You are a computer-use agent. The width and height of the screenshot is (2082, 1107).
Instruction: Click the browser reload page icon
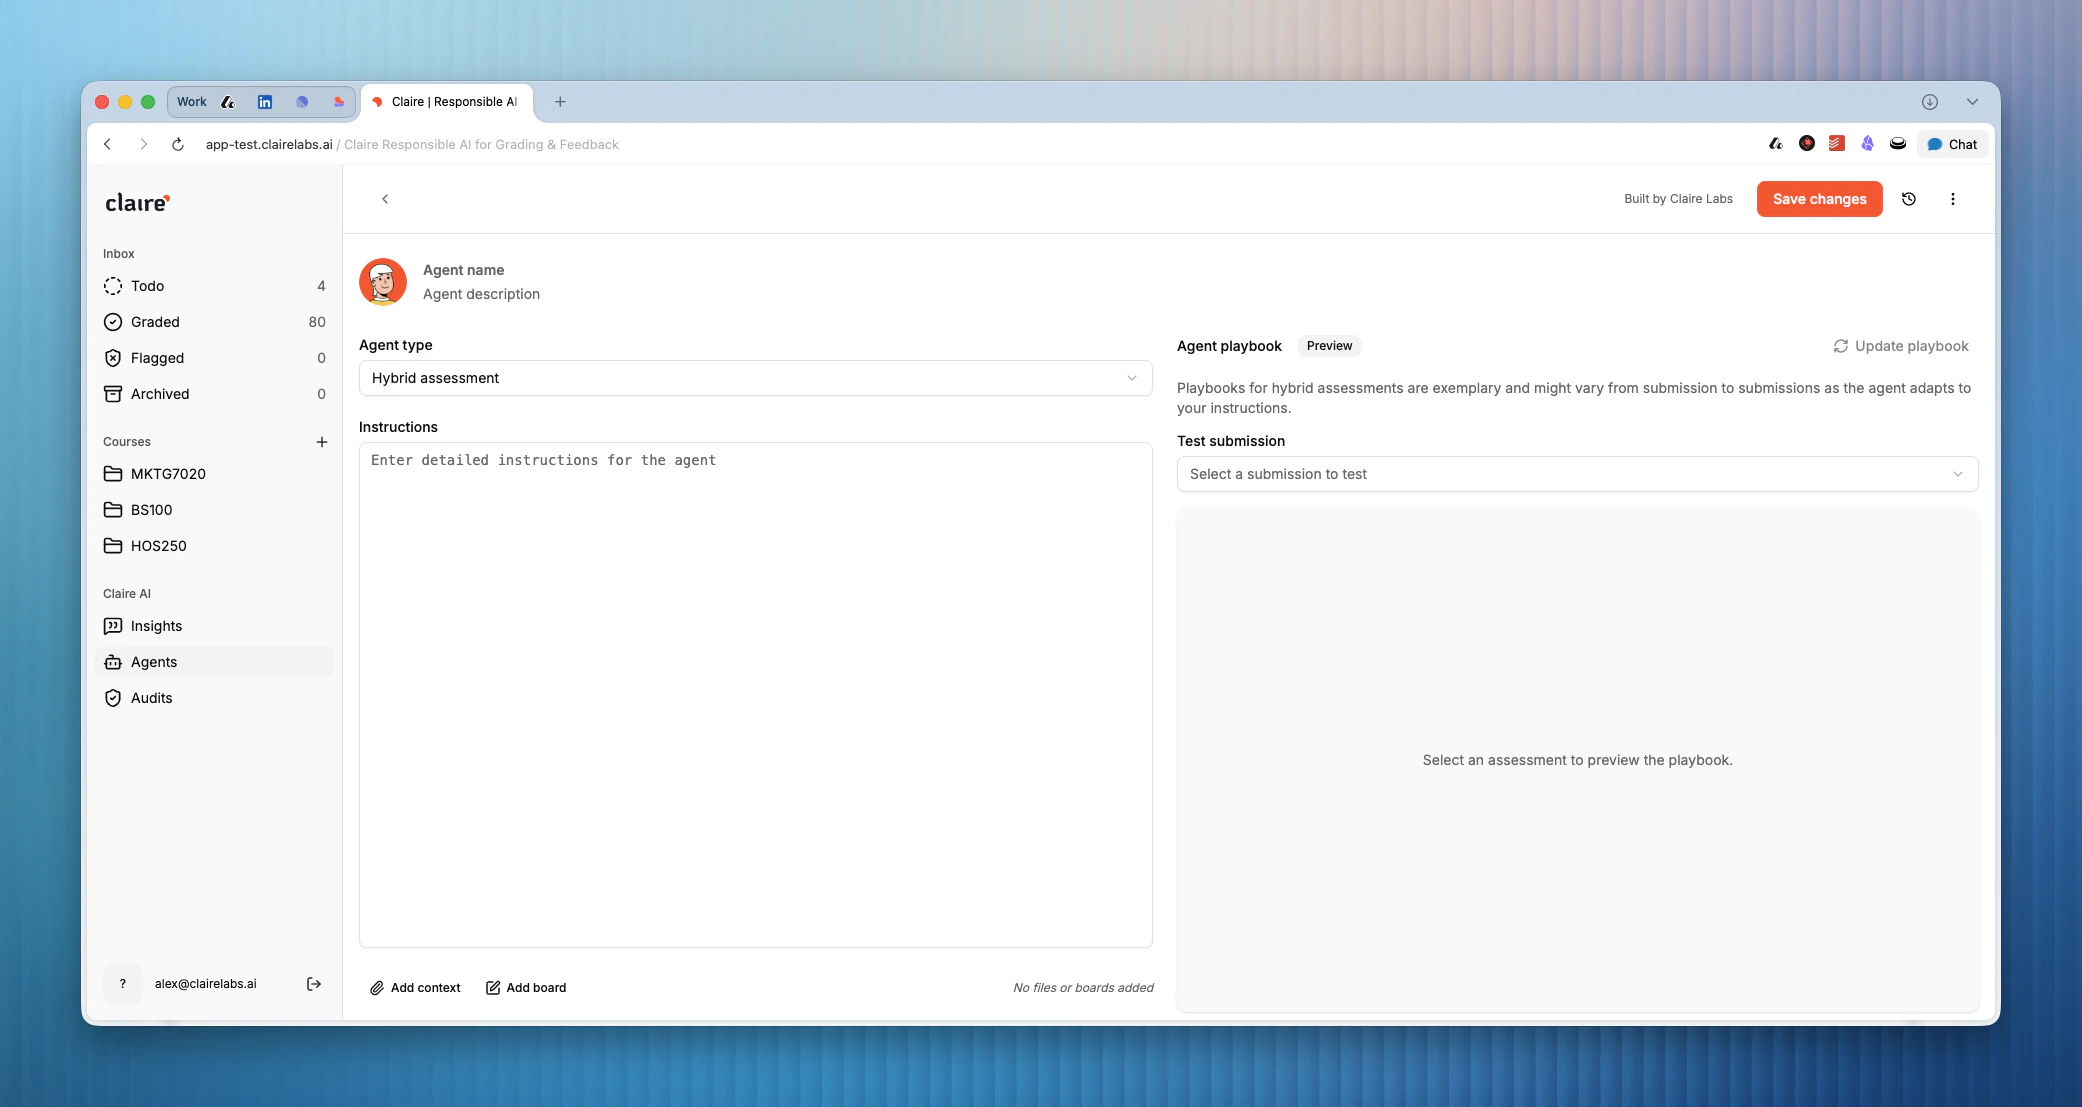(178, 144)
